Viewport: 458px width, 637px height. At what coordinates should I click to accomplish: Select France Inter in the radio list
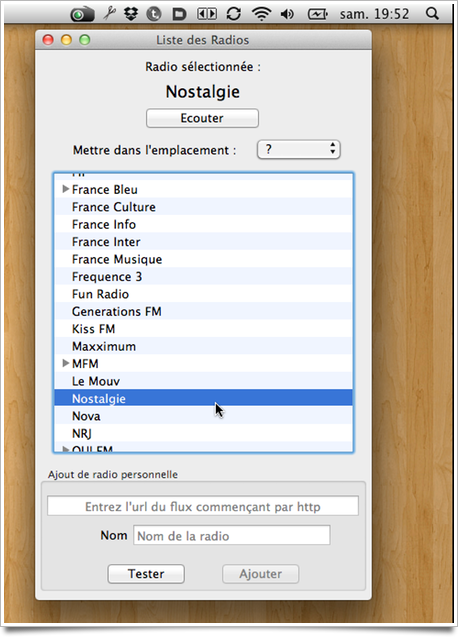coord(203,242)
